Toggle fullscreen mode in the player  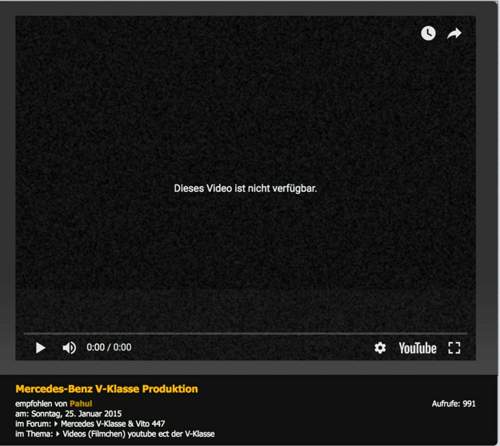point(454,348)
